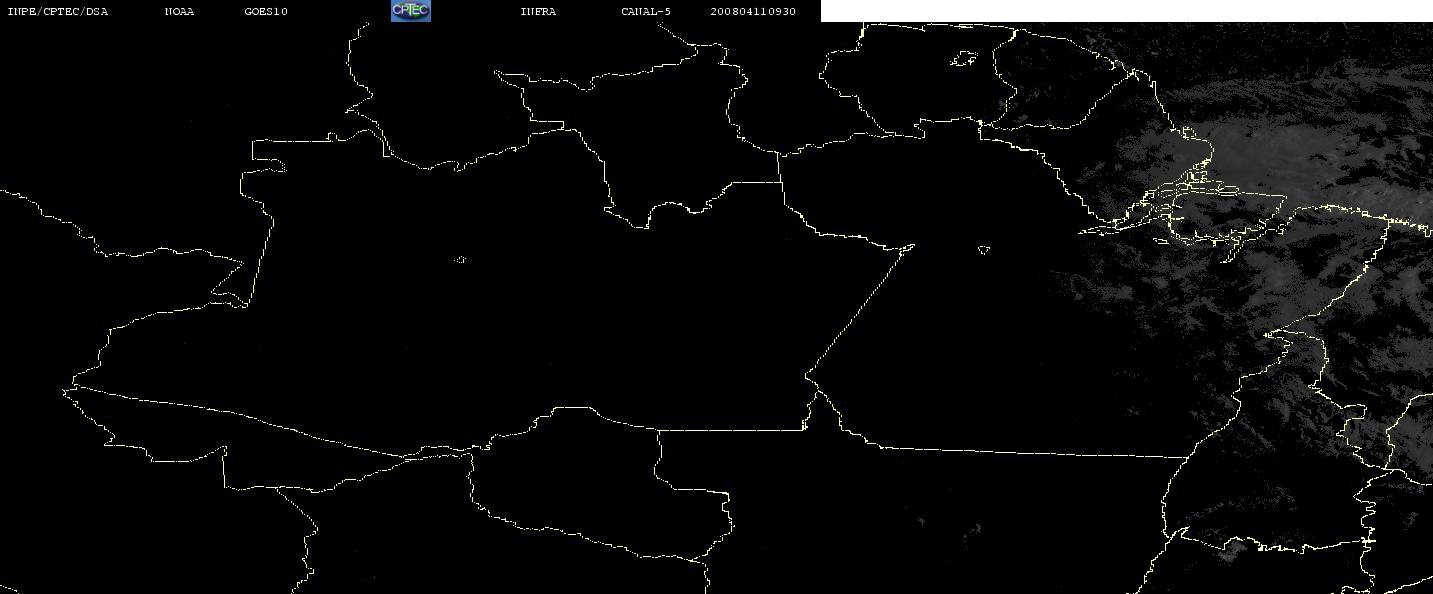1433x594 pixels.
Task: Select the NOAA text label
Action: (x=179, y=12)
